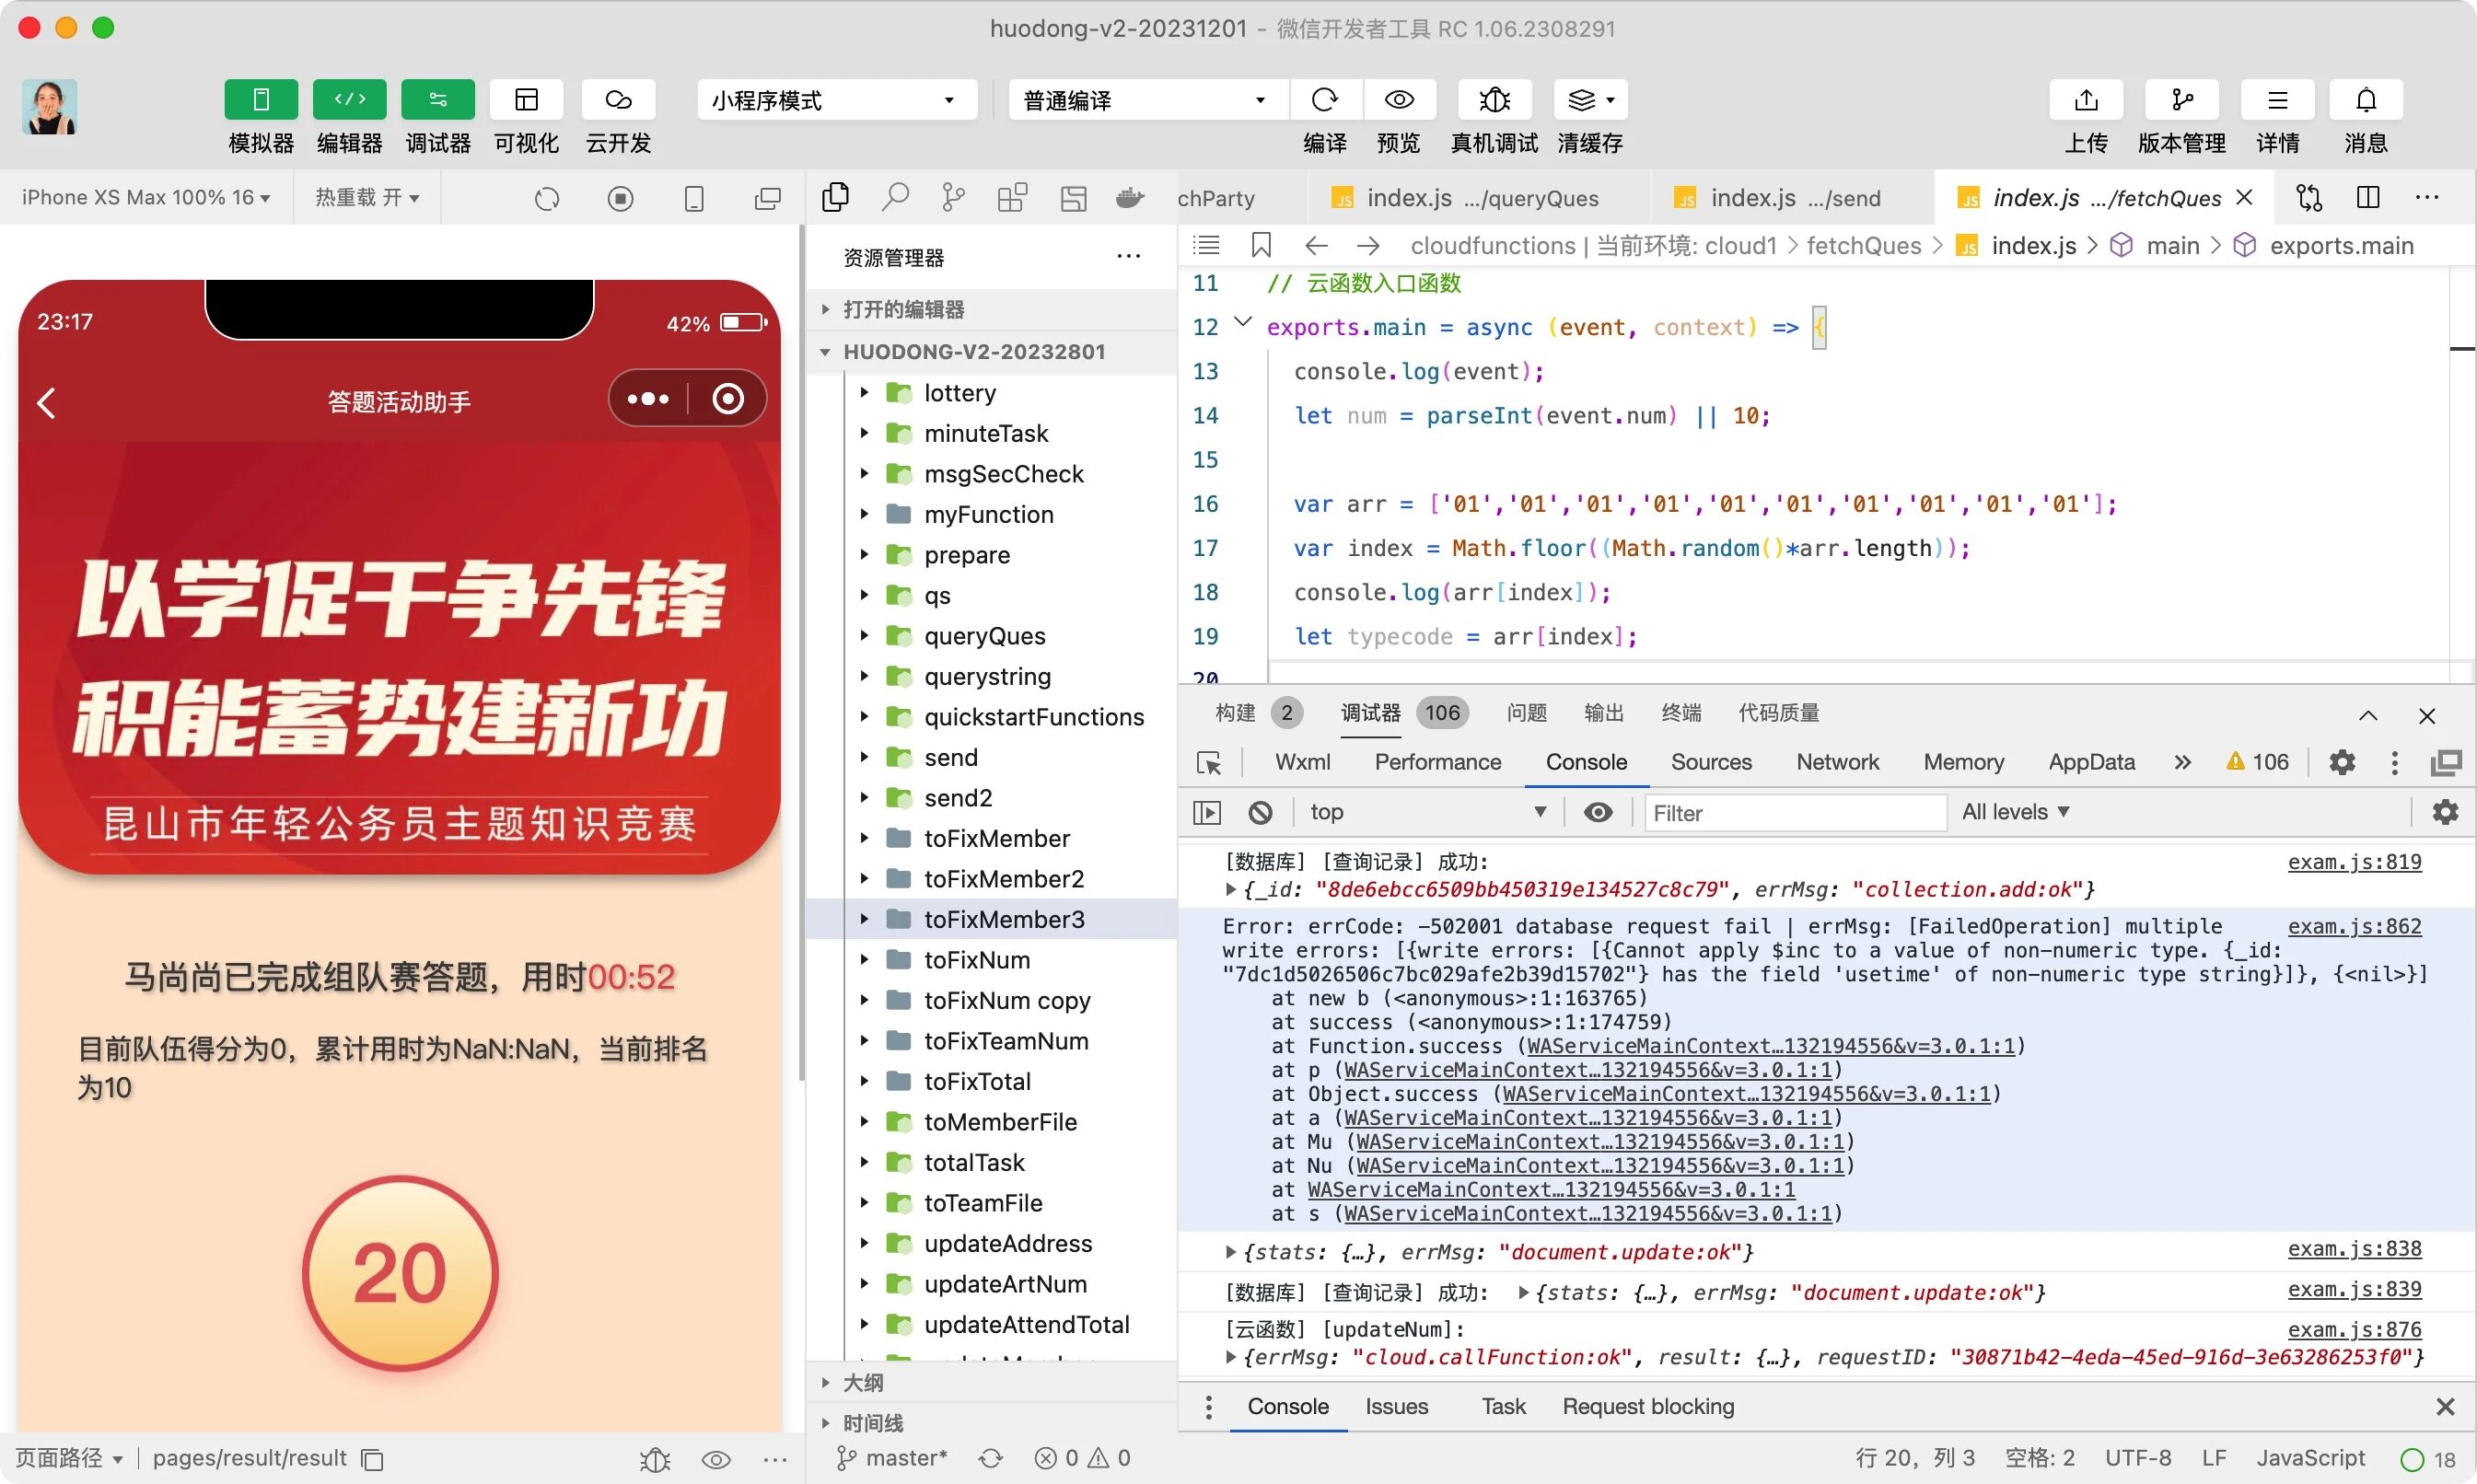Click the clear console icon
2477x1484 pixels.
coord(1260,812)
